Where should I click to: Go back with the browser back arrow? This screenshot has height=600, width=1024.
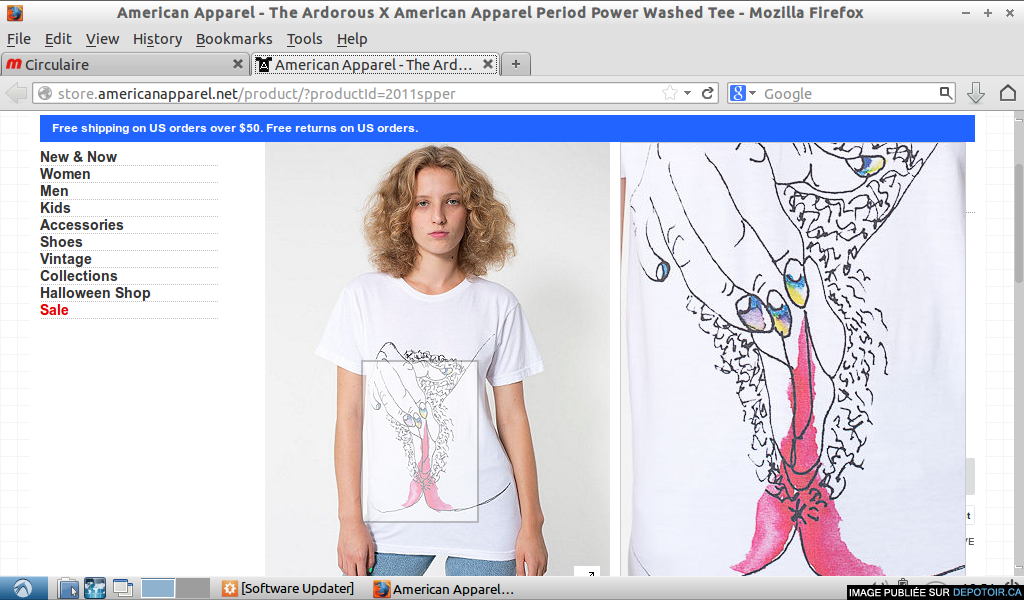tap(16, 93)
